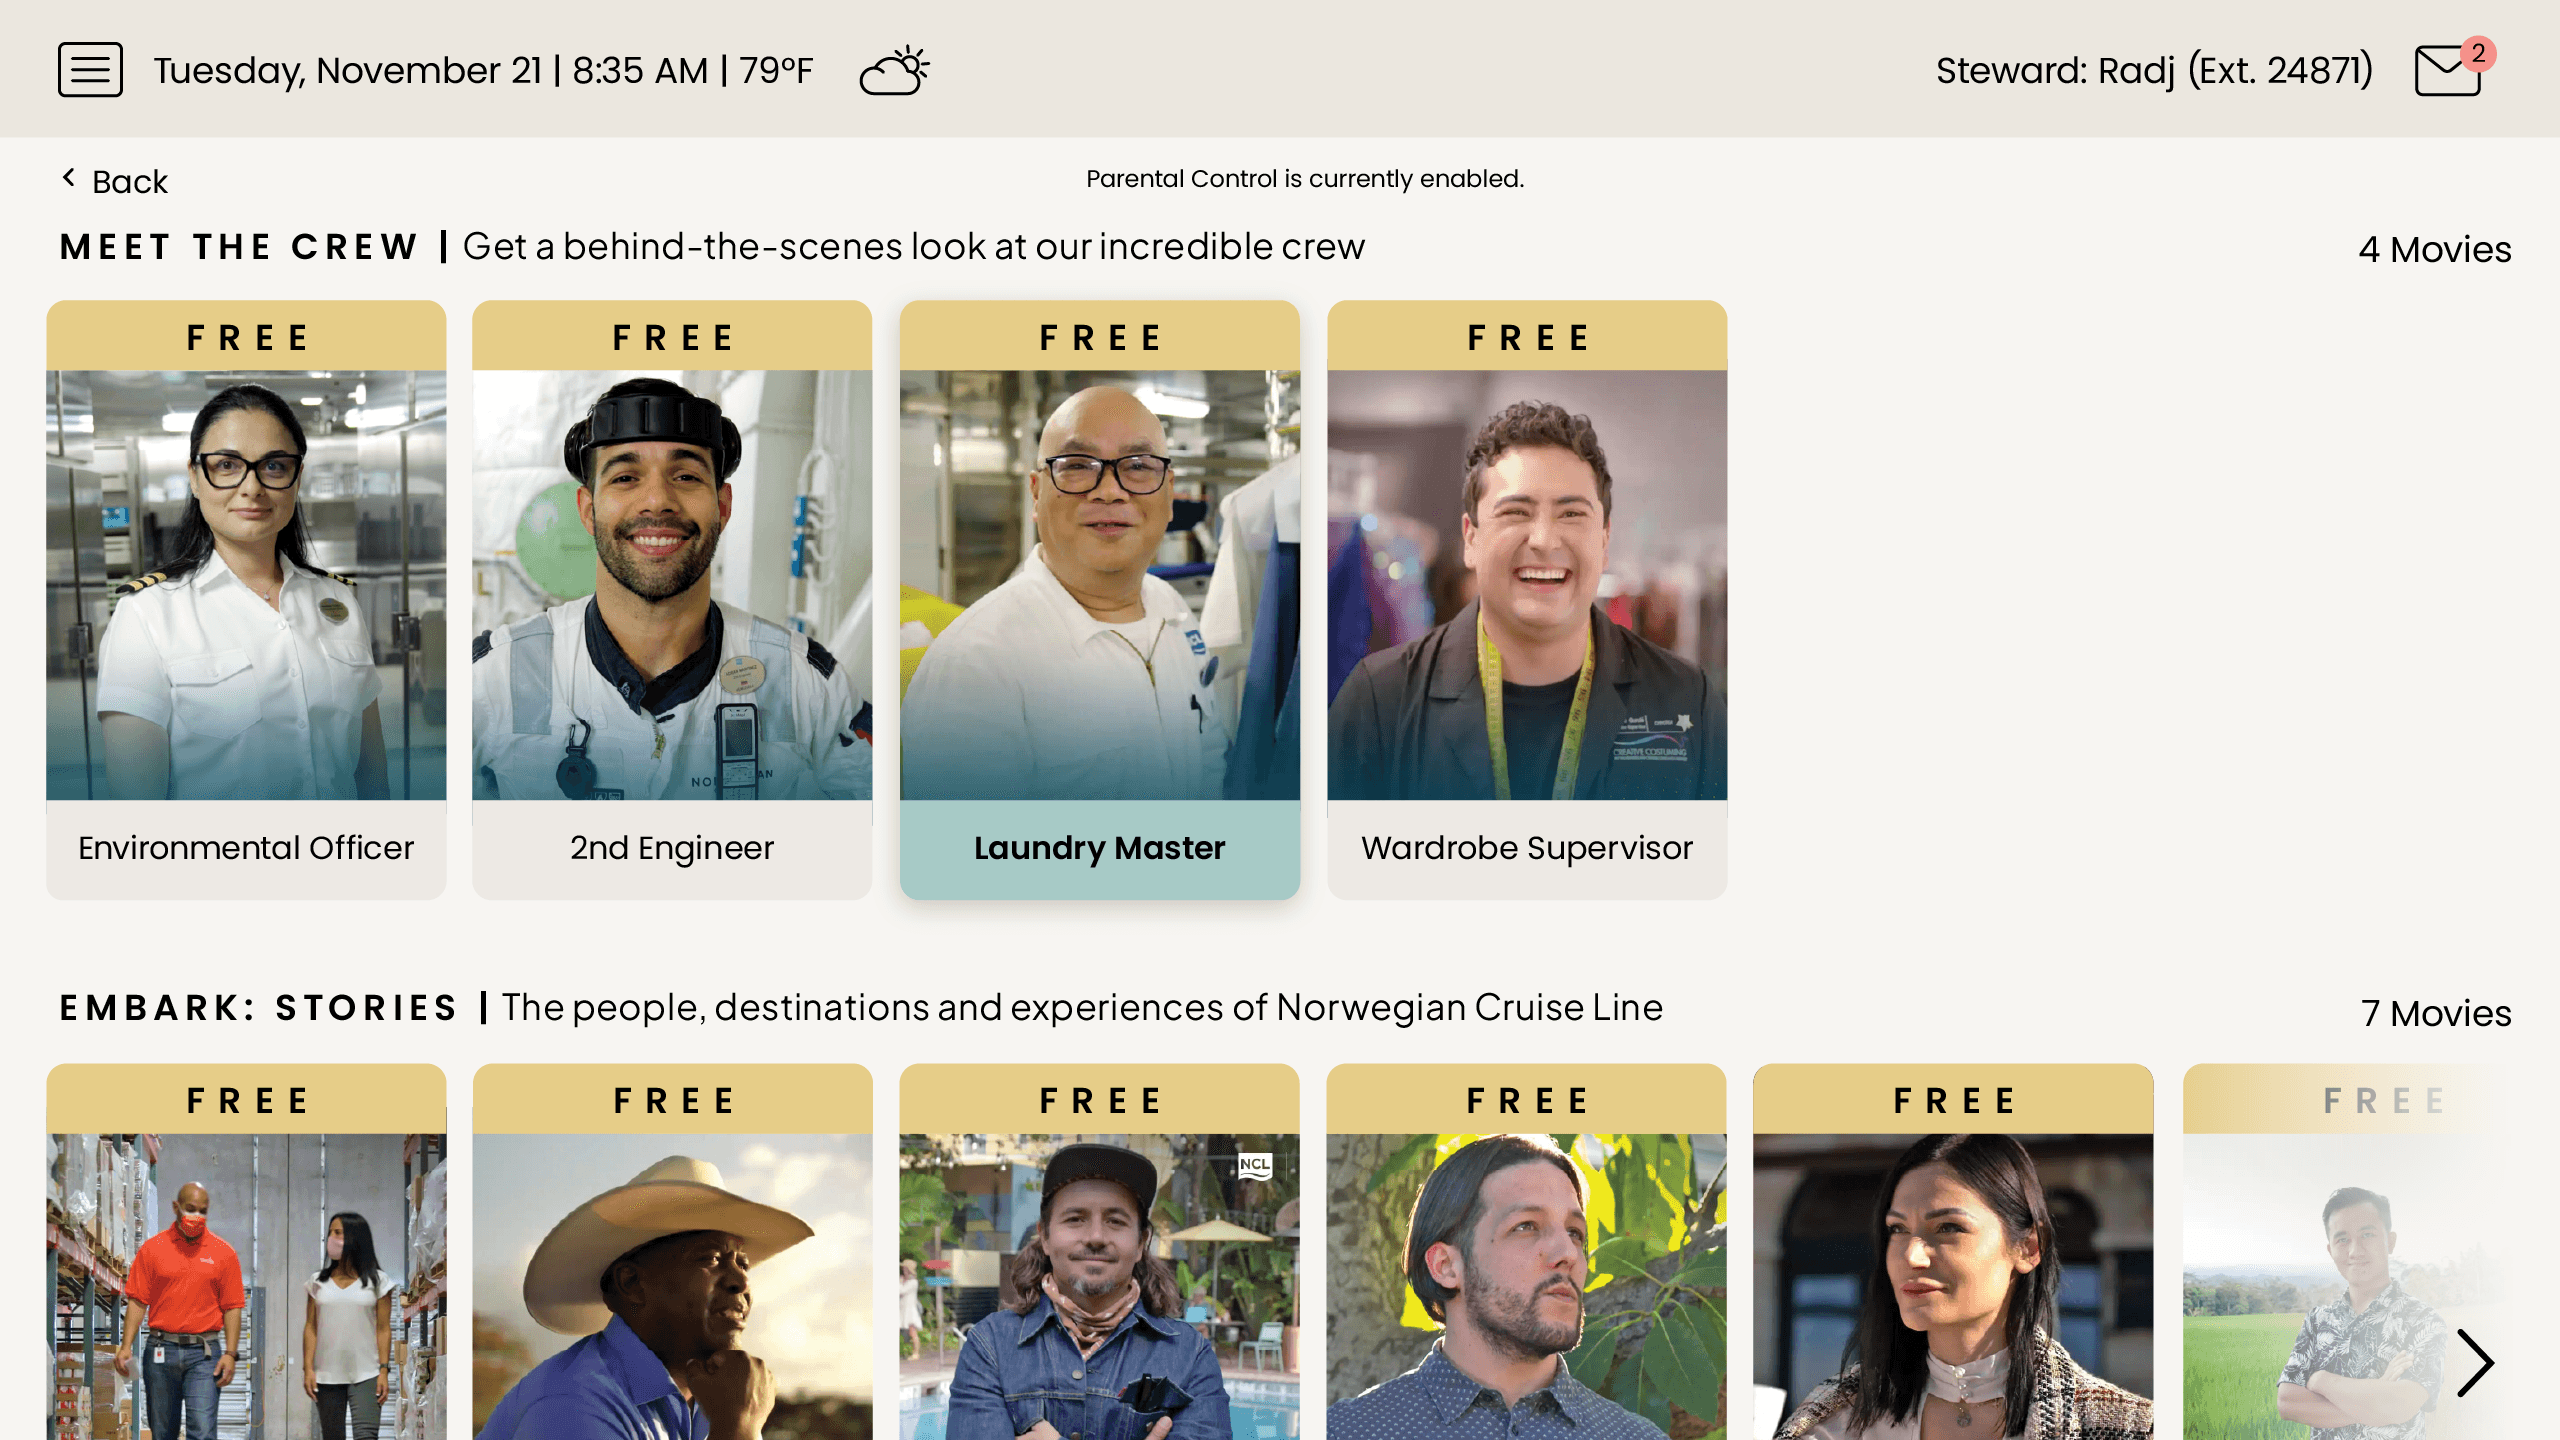Open the cowboy hat man story

click(x=672, y=1252)
